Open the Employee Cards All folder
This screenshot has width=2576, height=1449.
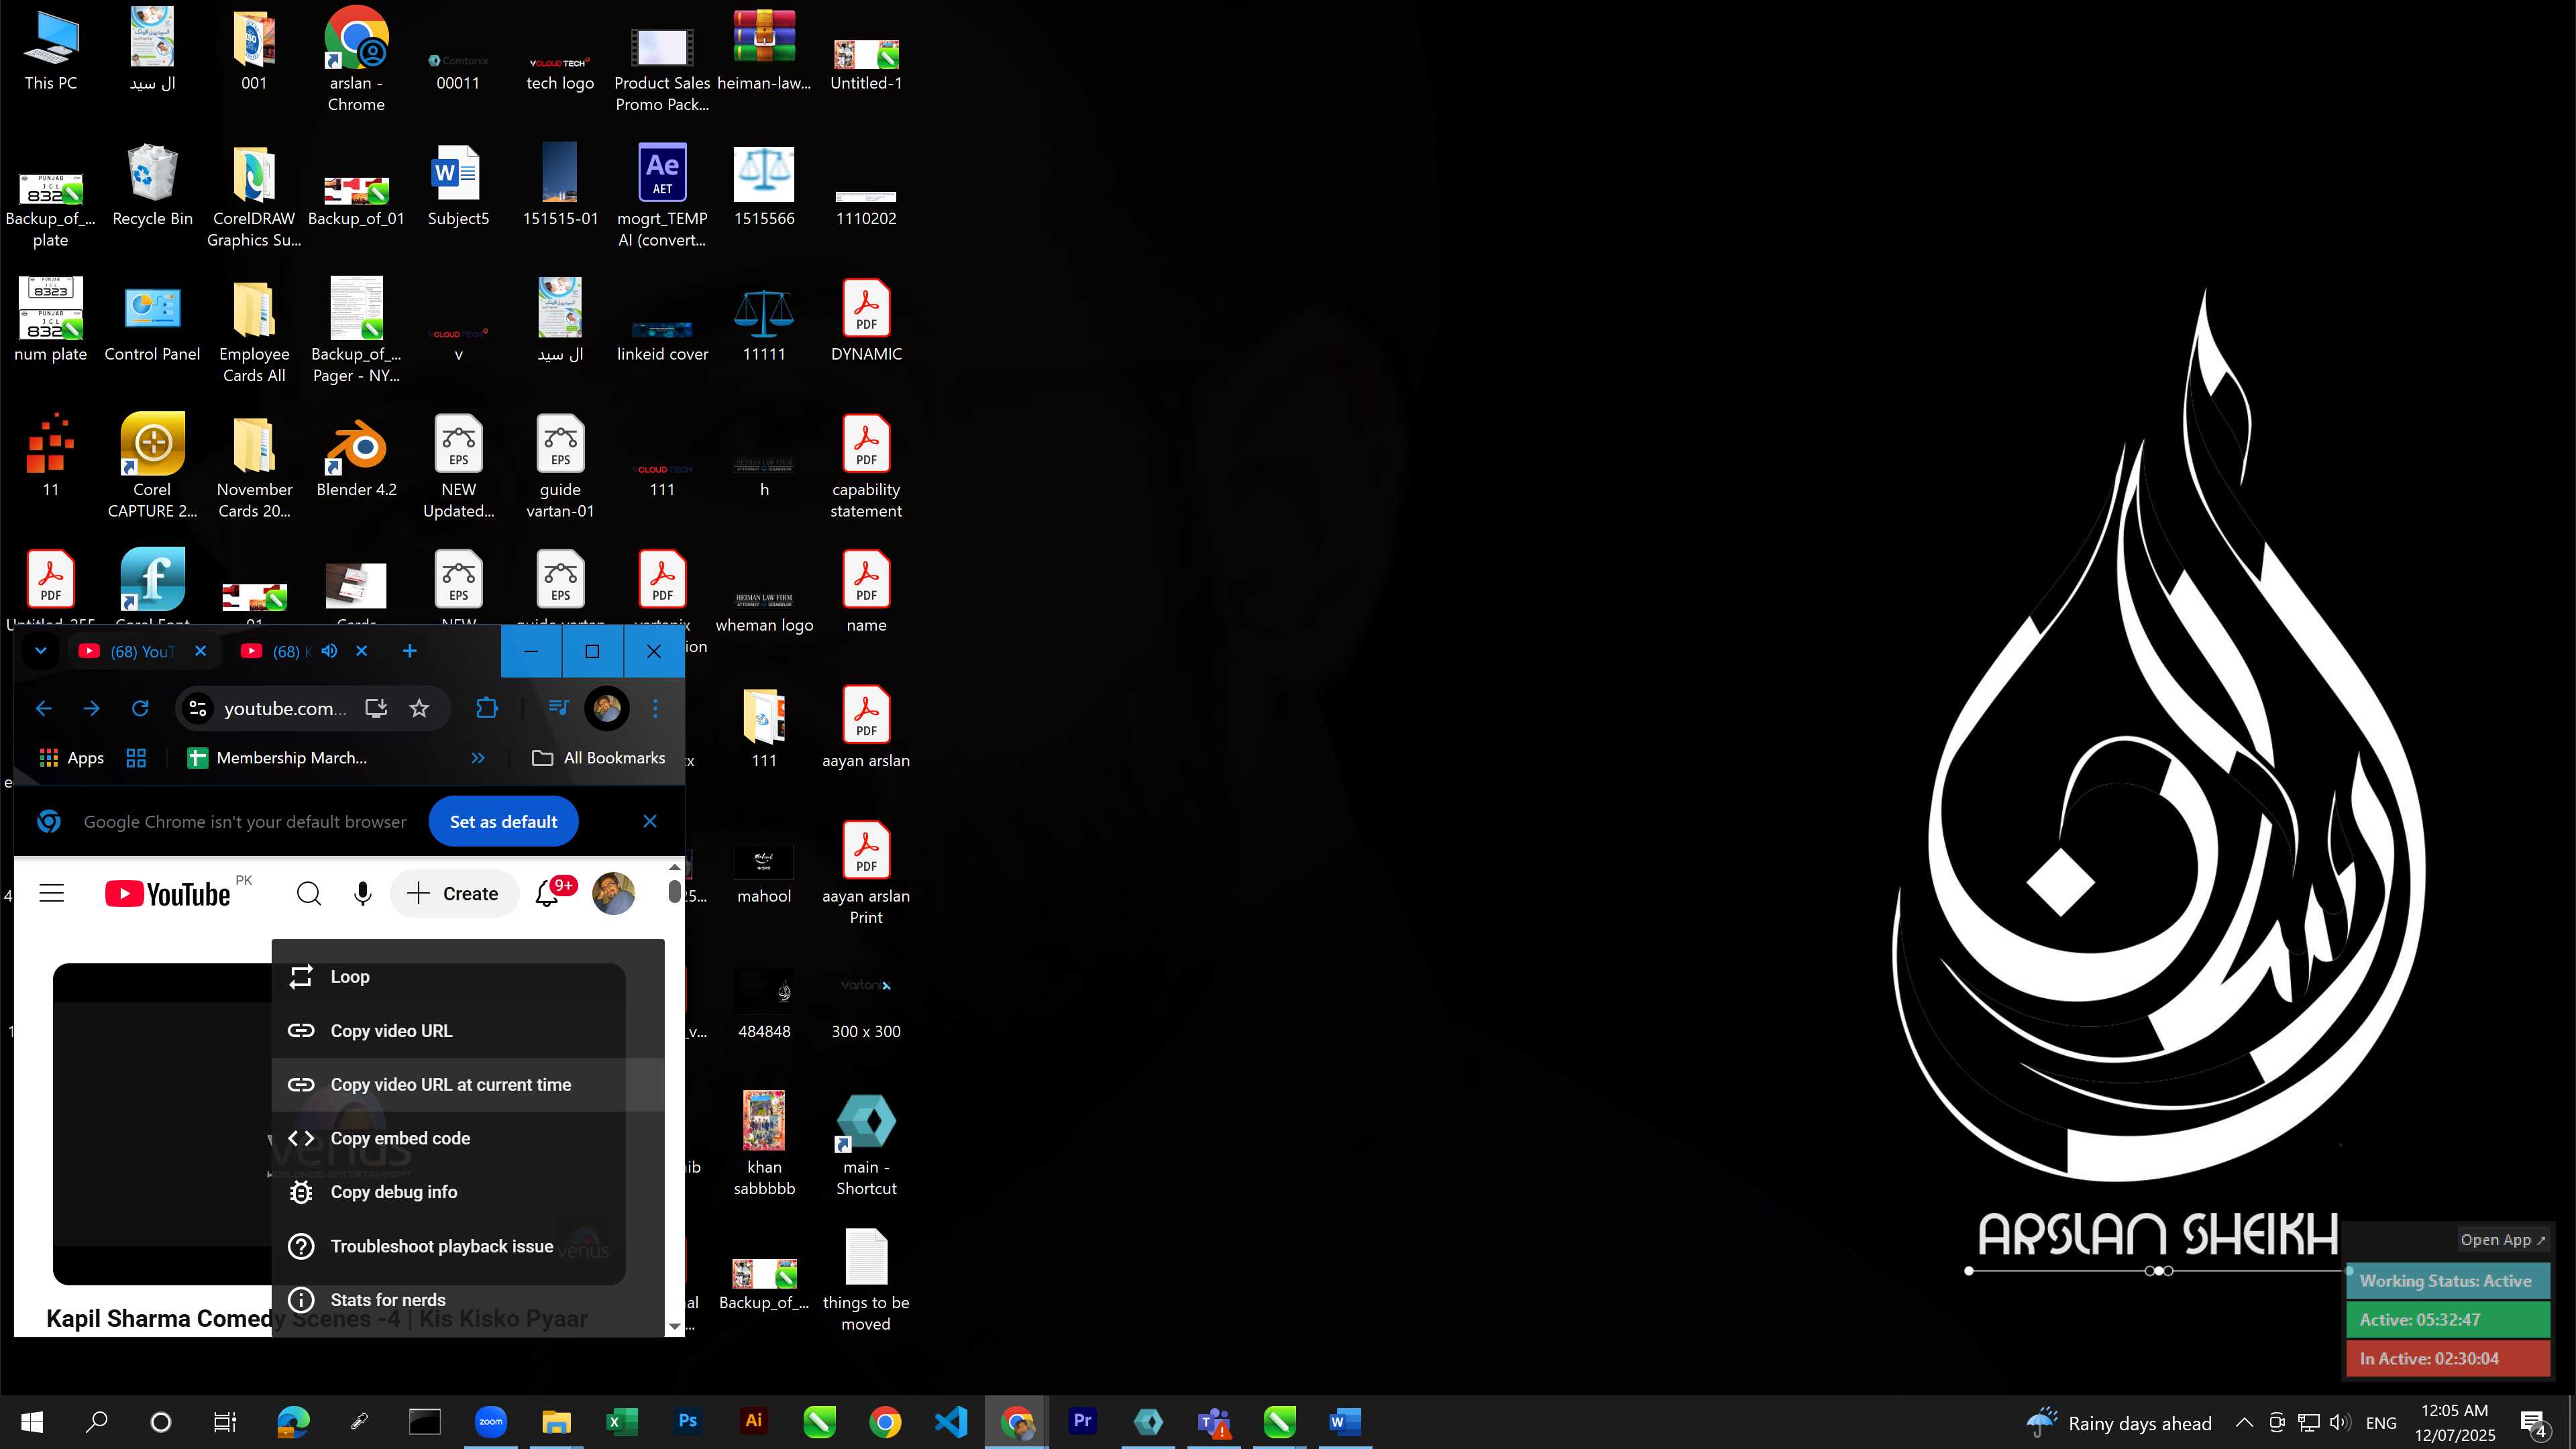pyautogui.click(x=254, y=331)
